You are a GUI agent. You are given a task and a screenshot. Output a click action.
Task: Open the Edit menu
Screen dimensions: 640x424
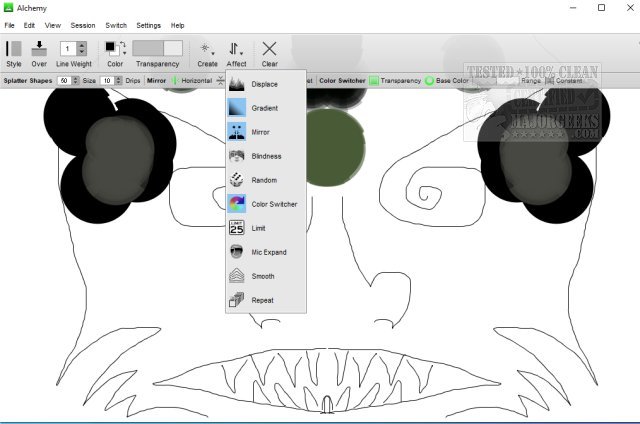[29, 25]
